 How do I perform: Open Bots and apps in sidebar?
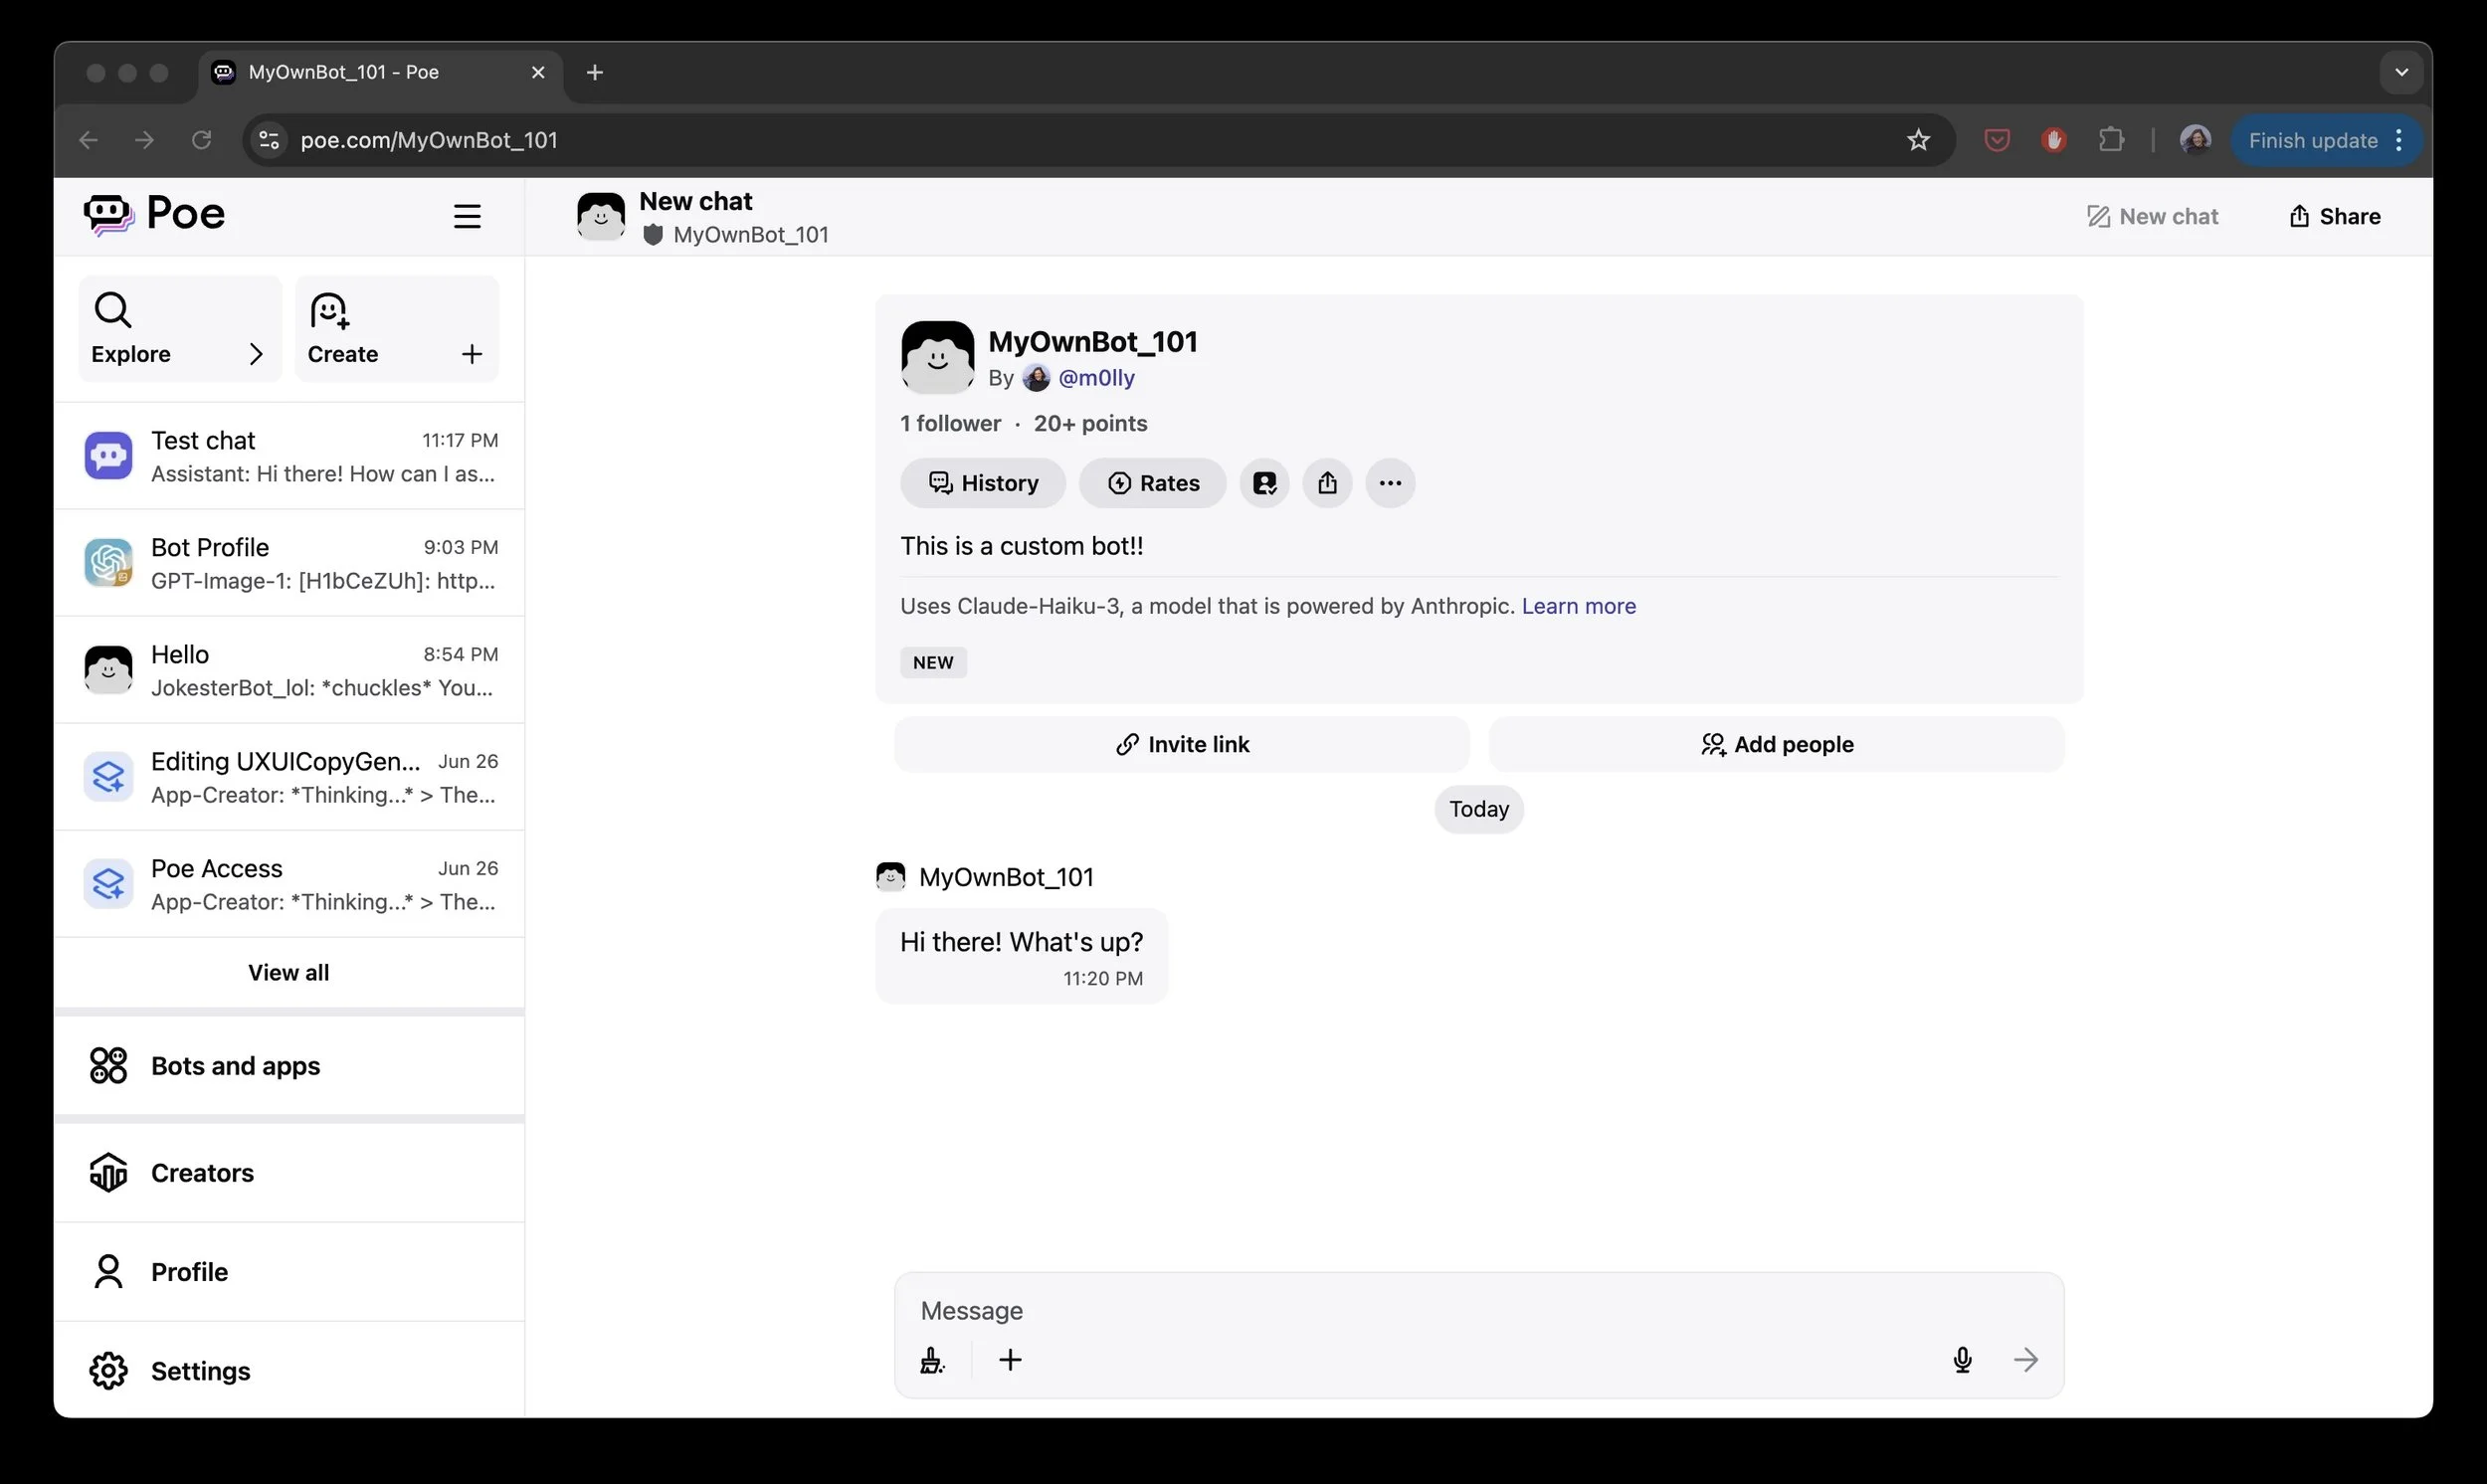235,1066
